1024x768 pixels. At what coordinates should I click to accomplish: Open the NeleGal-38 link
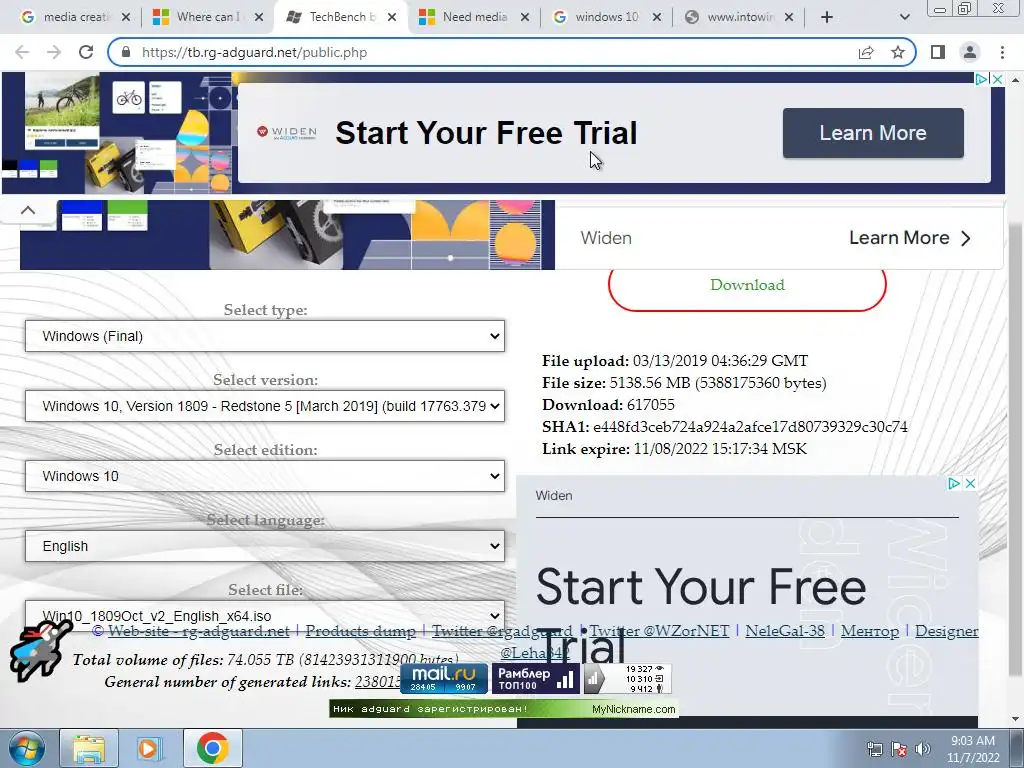pyautogui.click(x=785, y=631)
